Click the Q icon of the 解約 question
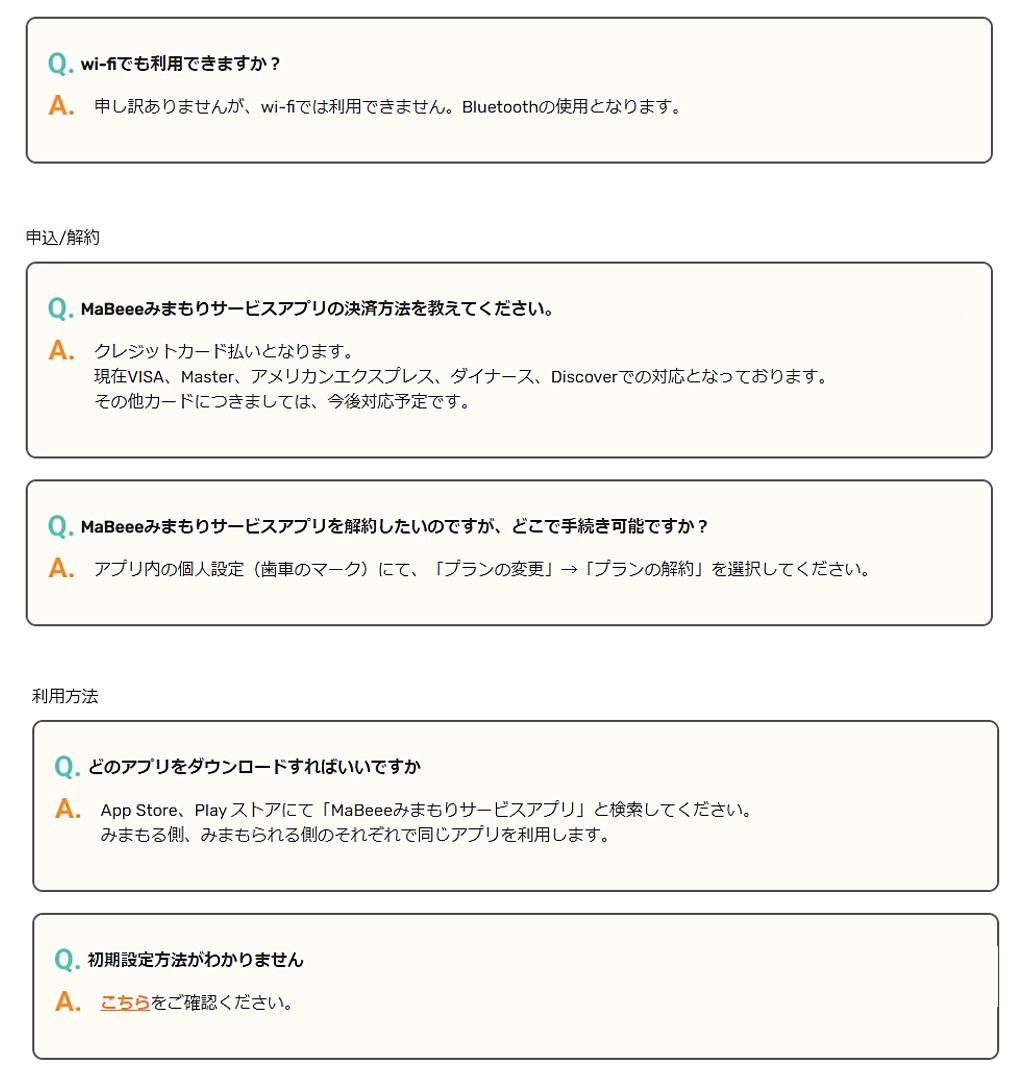 pos(60,527)
